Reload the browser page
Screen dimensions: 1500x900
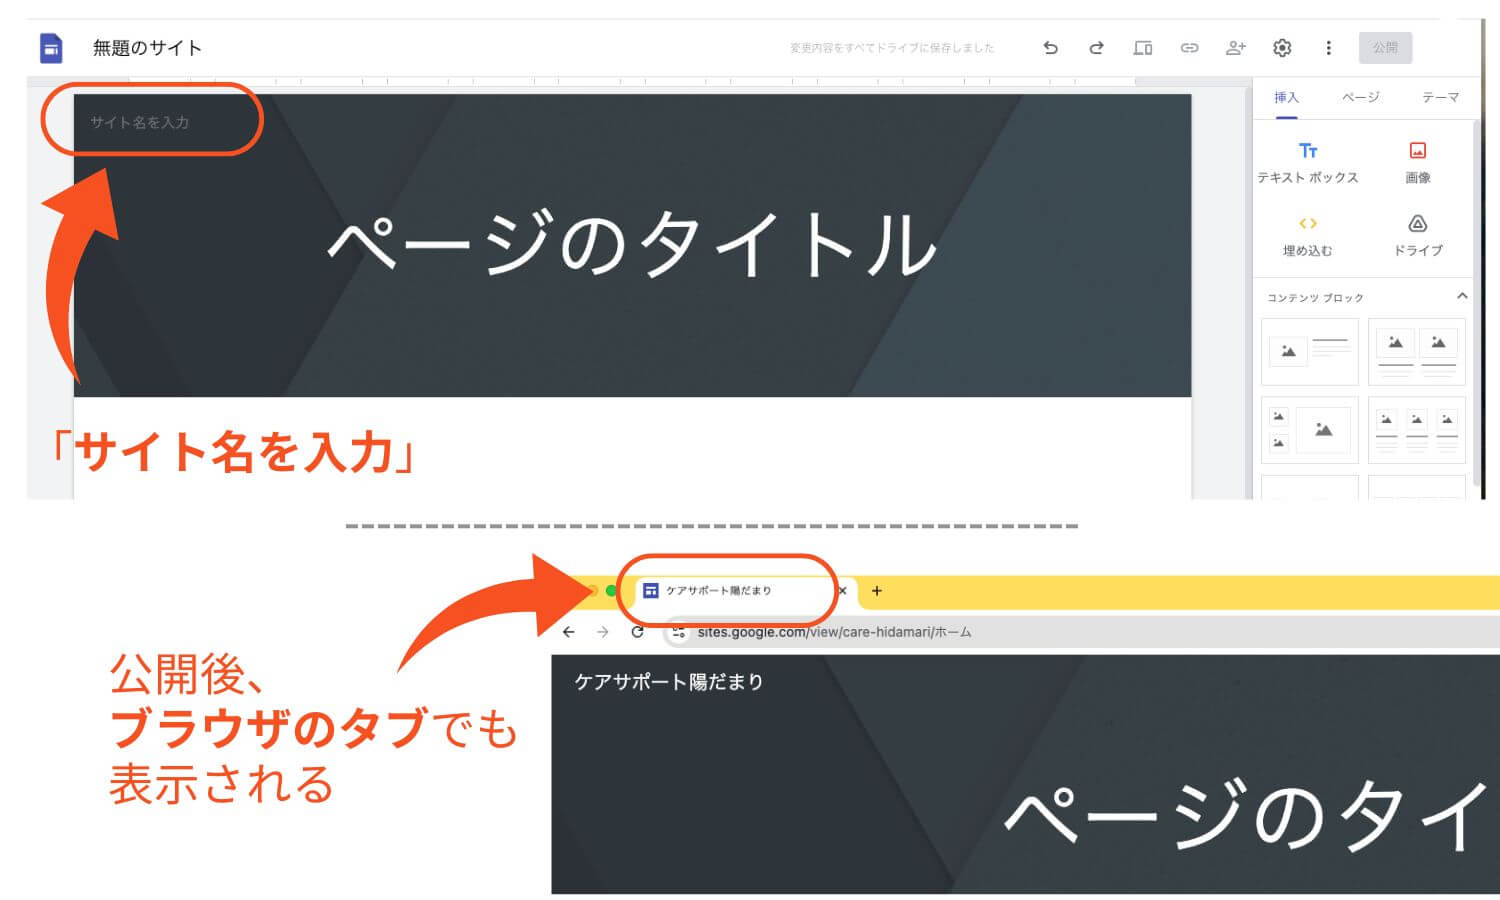click(x=637, y=632)
